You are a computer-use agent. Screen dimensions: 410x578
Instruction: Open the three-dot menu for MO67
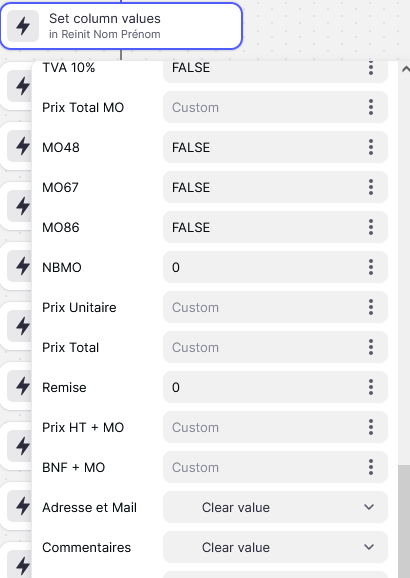(x=371, y=187)
